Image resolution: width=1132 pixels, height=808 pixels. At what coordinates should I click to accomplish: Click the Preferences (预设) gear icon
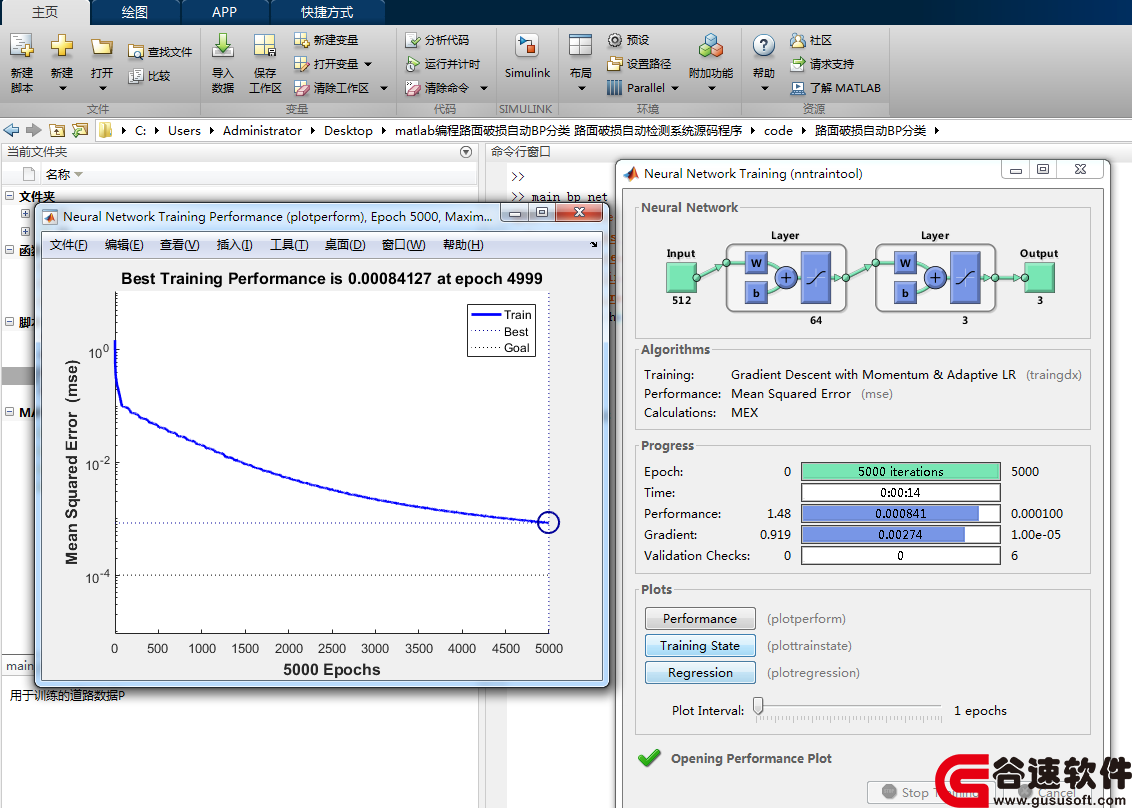614,40
